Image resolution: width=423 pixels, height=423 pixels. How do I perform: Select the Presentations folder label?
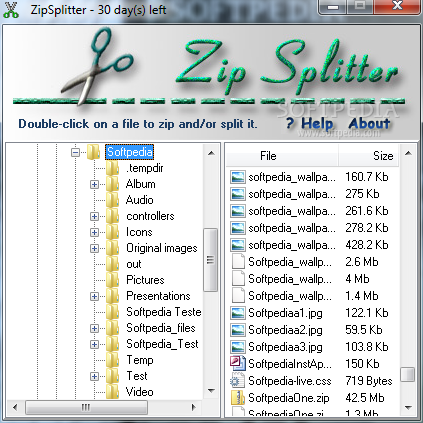point(158,296)
